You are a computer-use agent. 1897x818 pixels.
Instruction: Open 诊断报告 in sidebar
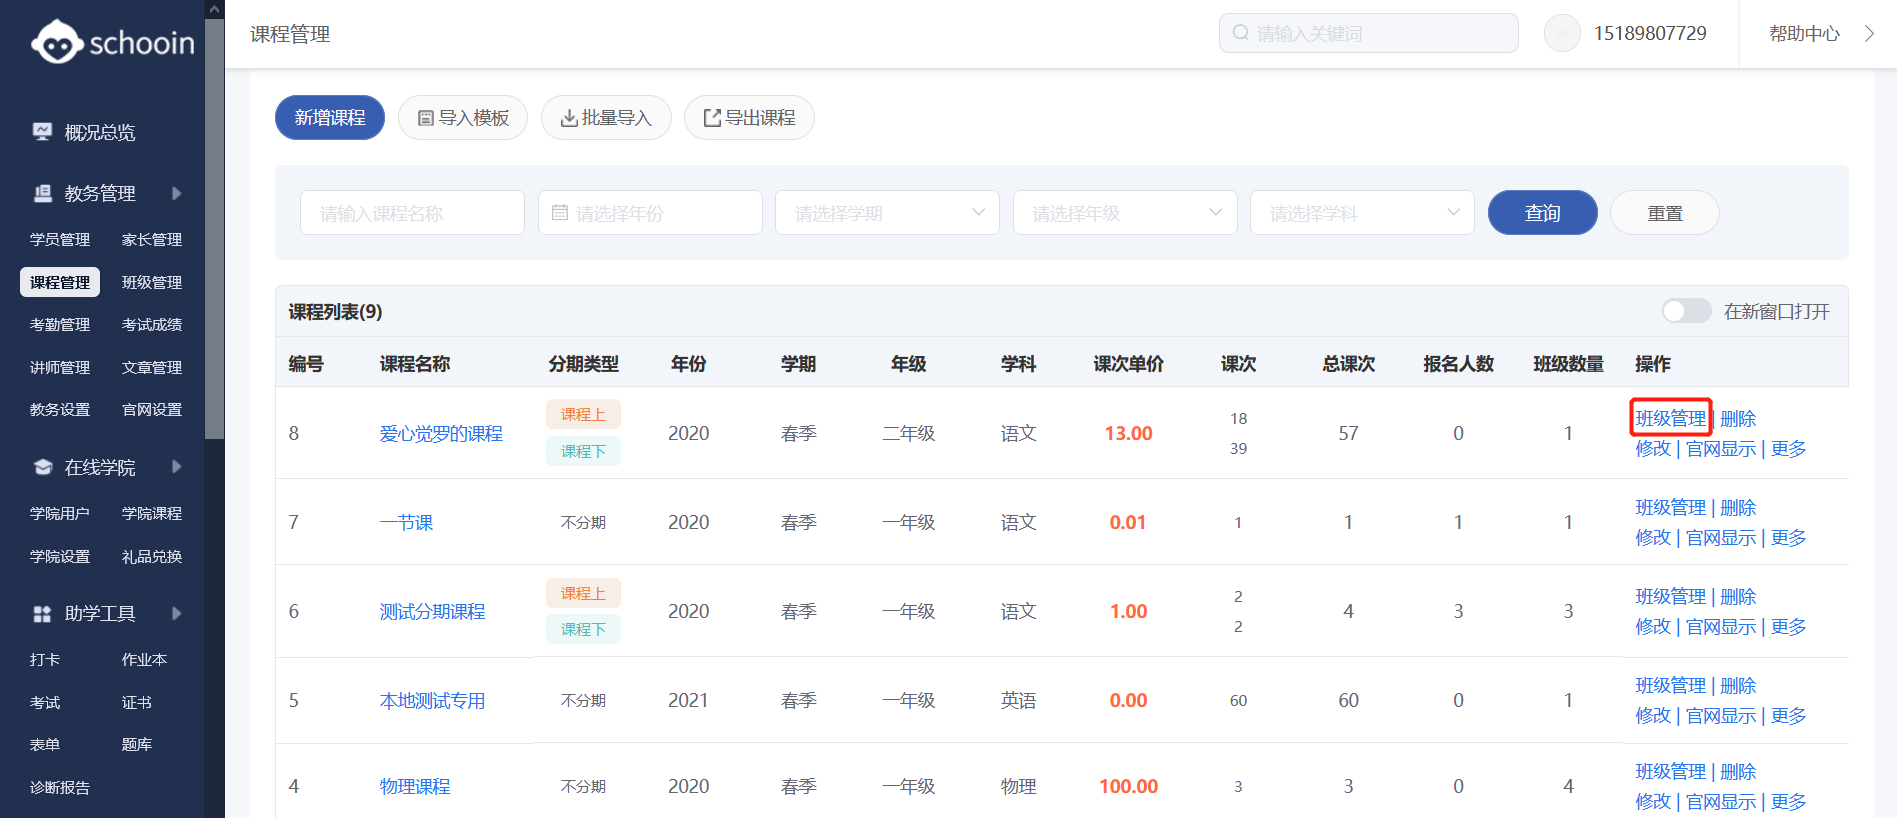(x=60, y=788)
